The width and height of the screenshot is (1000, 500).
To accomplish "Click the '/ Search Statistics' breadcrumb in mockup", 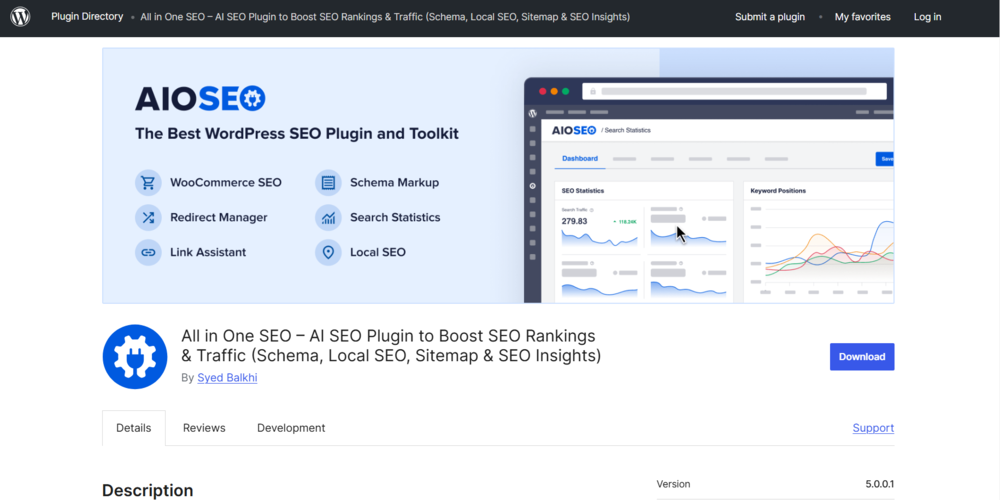I will click(626, 131).
